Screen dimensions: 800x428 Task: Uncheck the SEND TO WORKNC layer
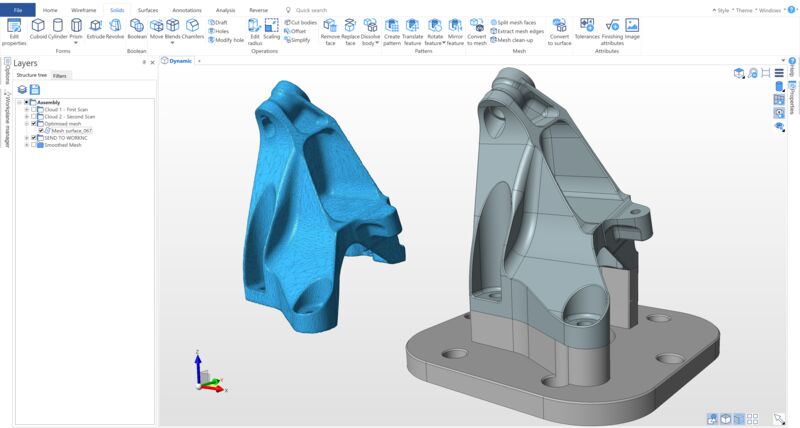34,138
